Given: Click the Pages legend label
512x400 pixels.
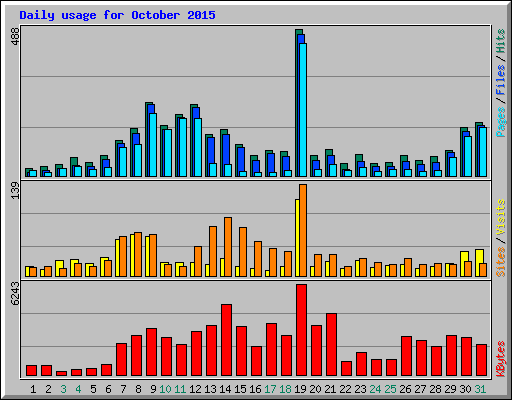Looking at the screenshot, I should click(501, 122).
